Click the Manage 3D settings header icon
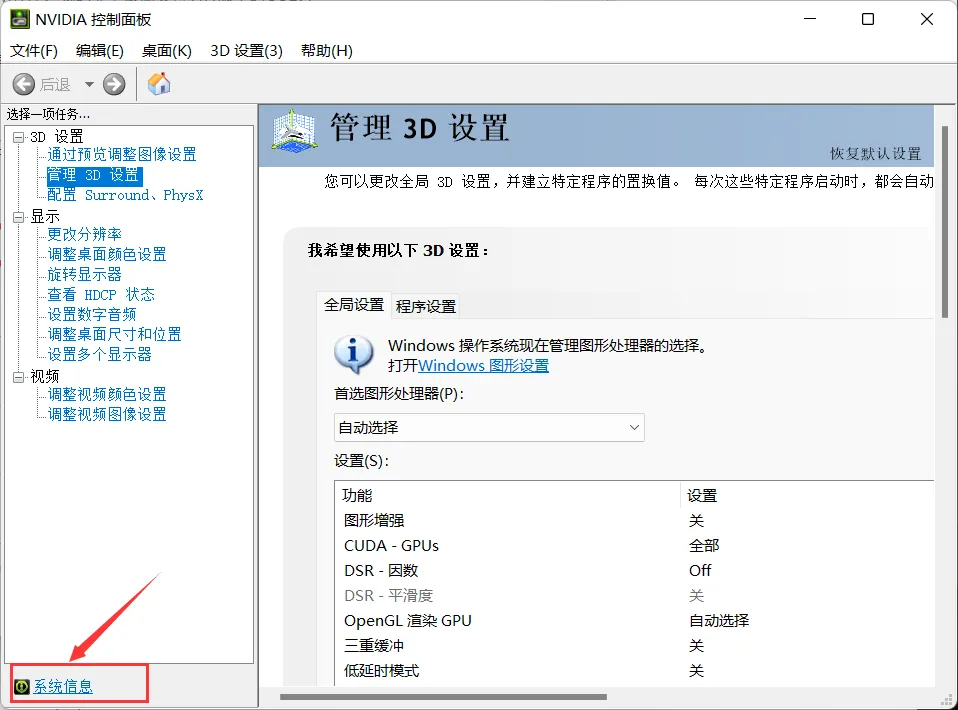958x710 pixels. 295,131
